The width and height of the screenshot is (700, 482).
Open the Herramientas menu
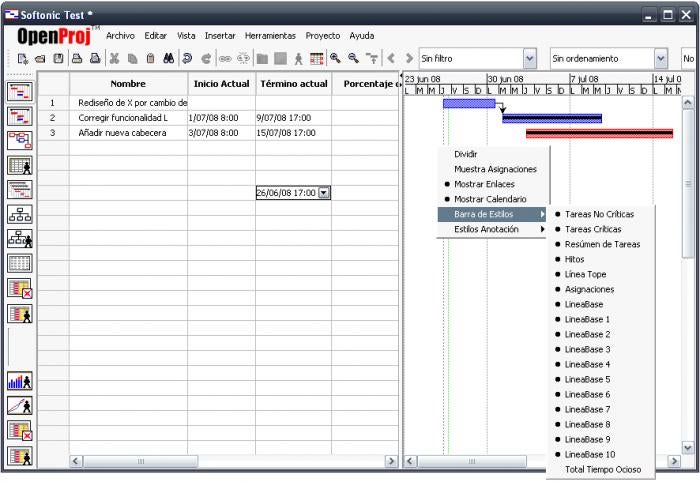(x=270, y=36)
